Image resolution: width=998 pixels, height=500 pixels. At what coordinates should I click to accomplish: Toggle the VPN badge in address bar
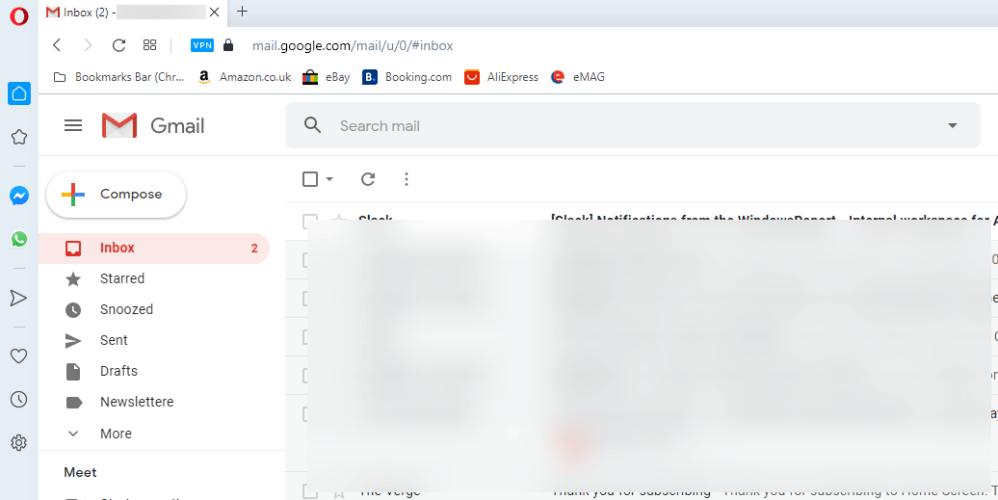202,45
